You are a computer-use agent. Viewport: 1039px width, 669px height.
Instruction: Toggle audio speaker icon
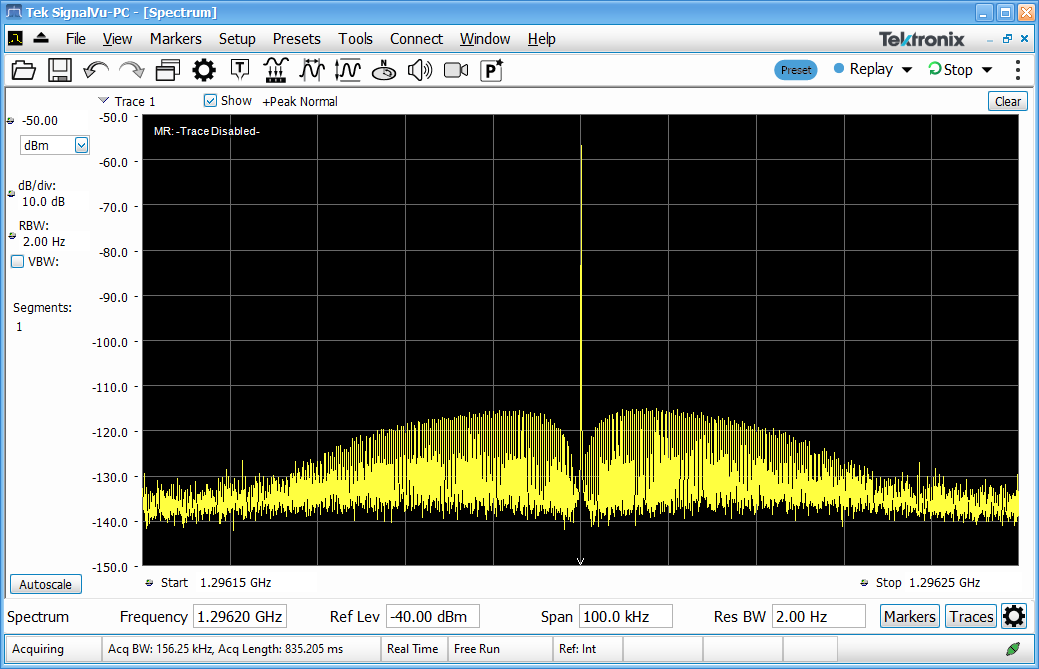[419, 70]
